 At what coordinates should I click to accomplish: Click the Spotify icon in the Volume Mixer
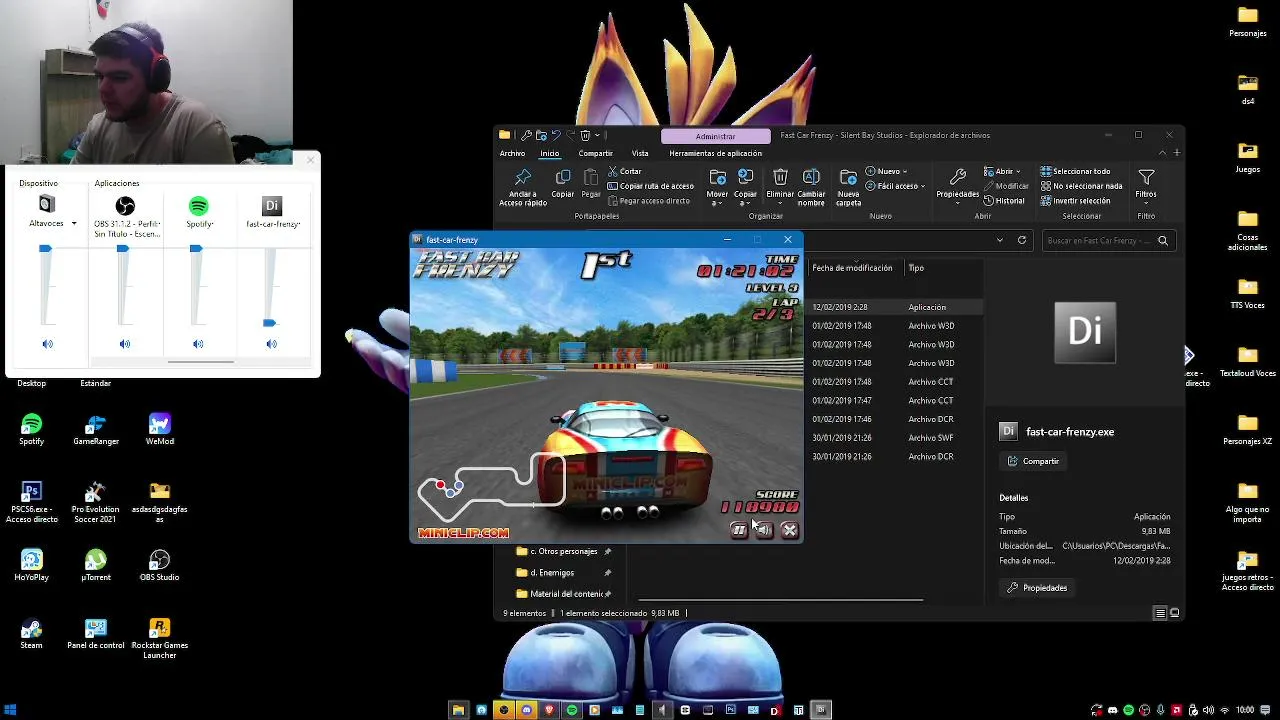pyautogui.click(x=198, y=206)
